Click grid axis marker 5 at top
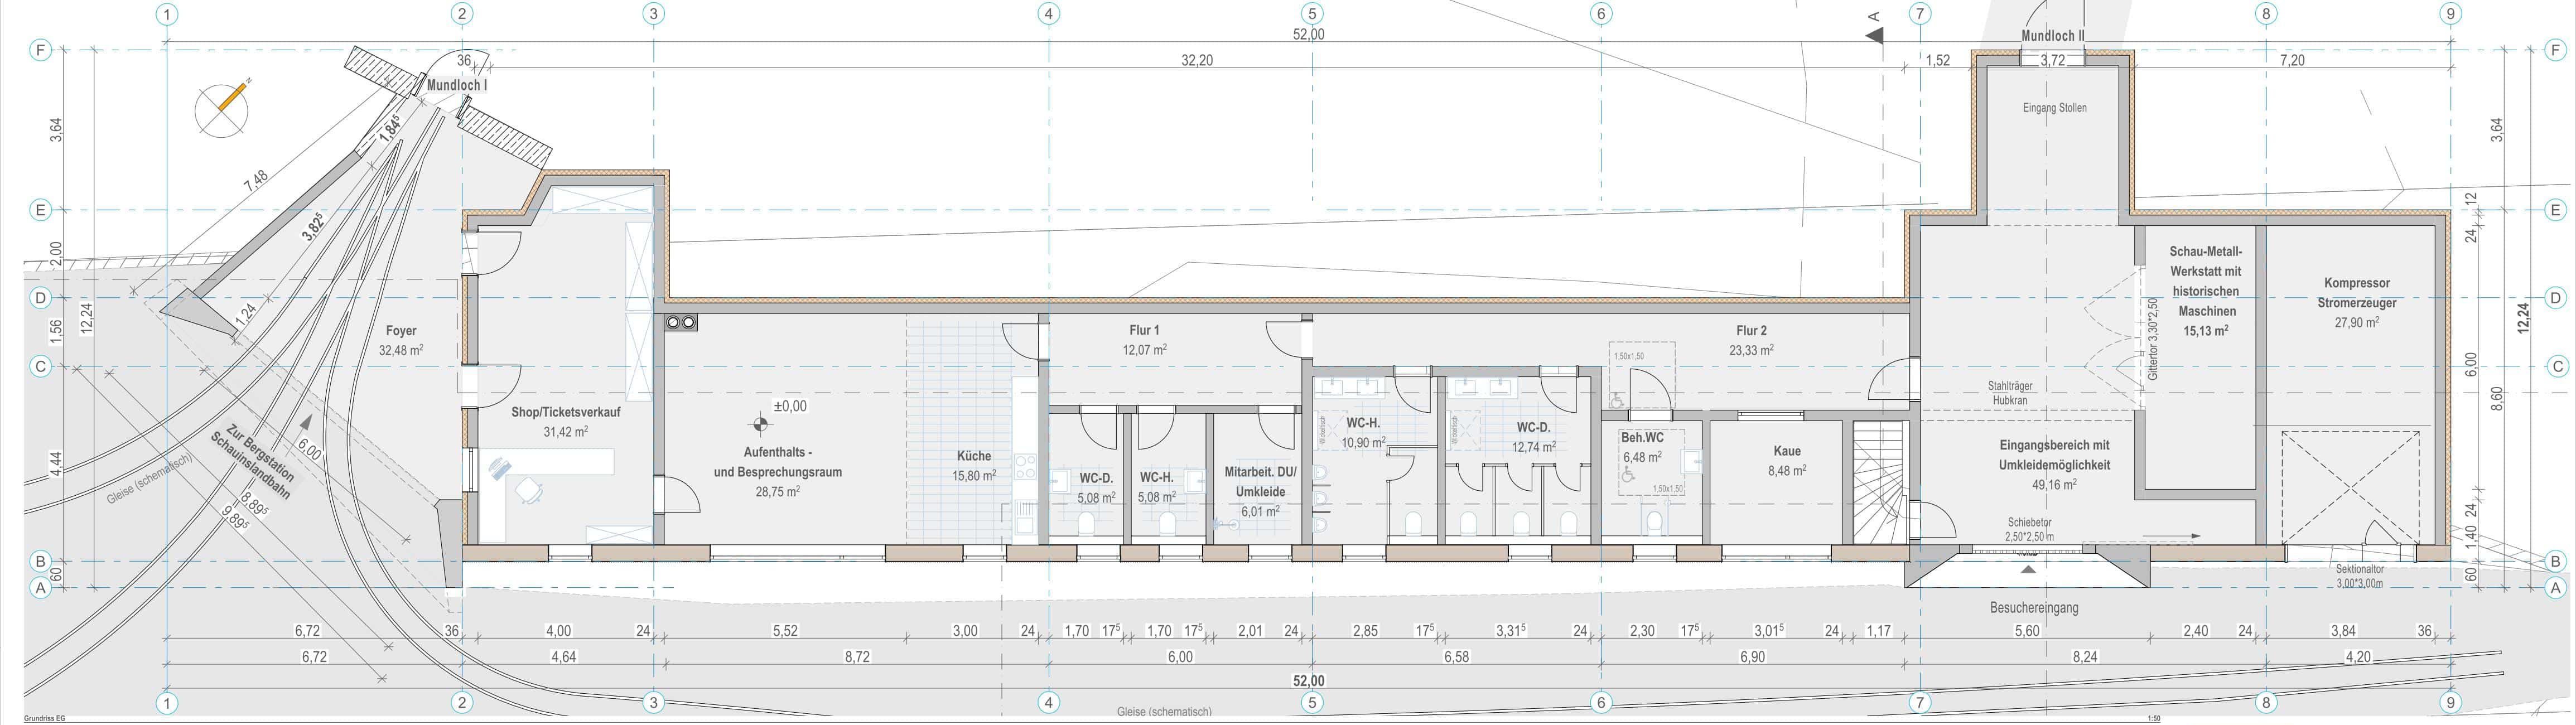Screen dimensions: 2576x725 point(1312,14)
